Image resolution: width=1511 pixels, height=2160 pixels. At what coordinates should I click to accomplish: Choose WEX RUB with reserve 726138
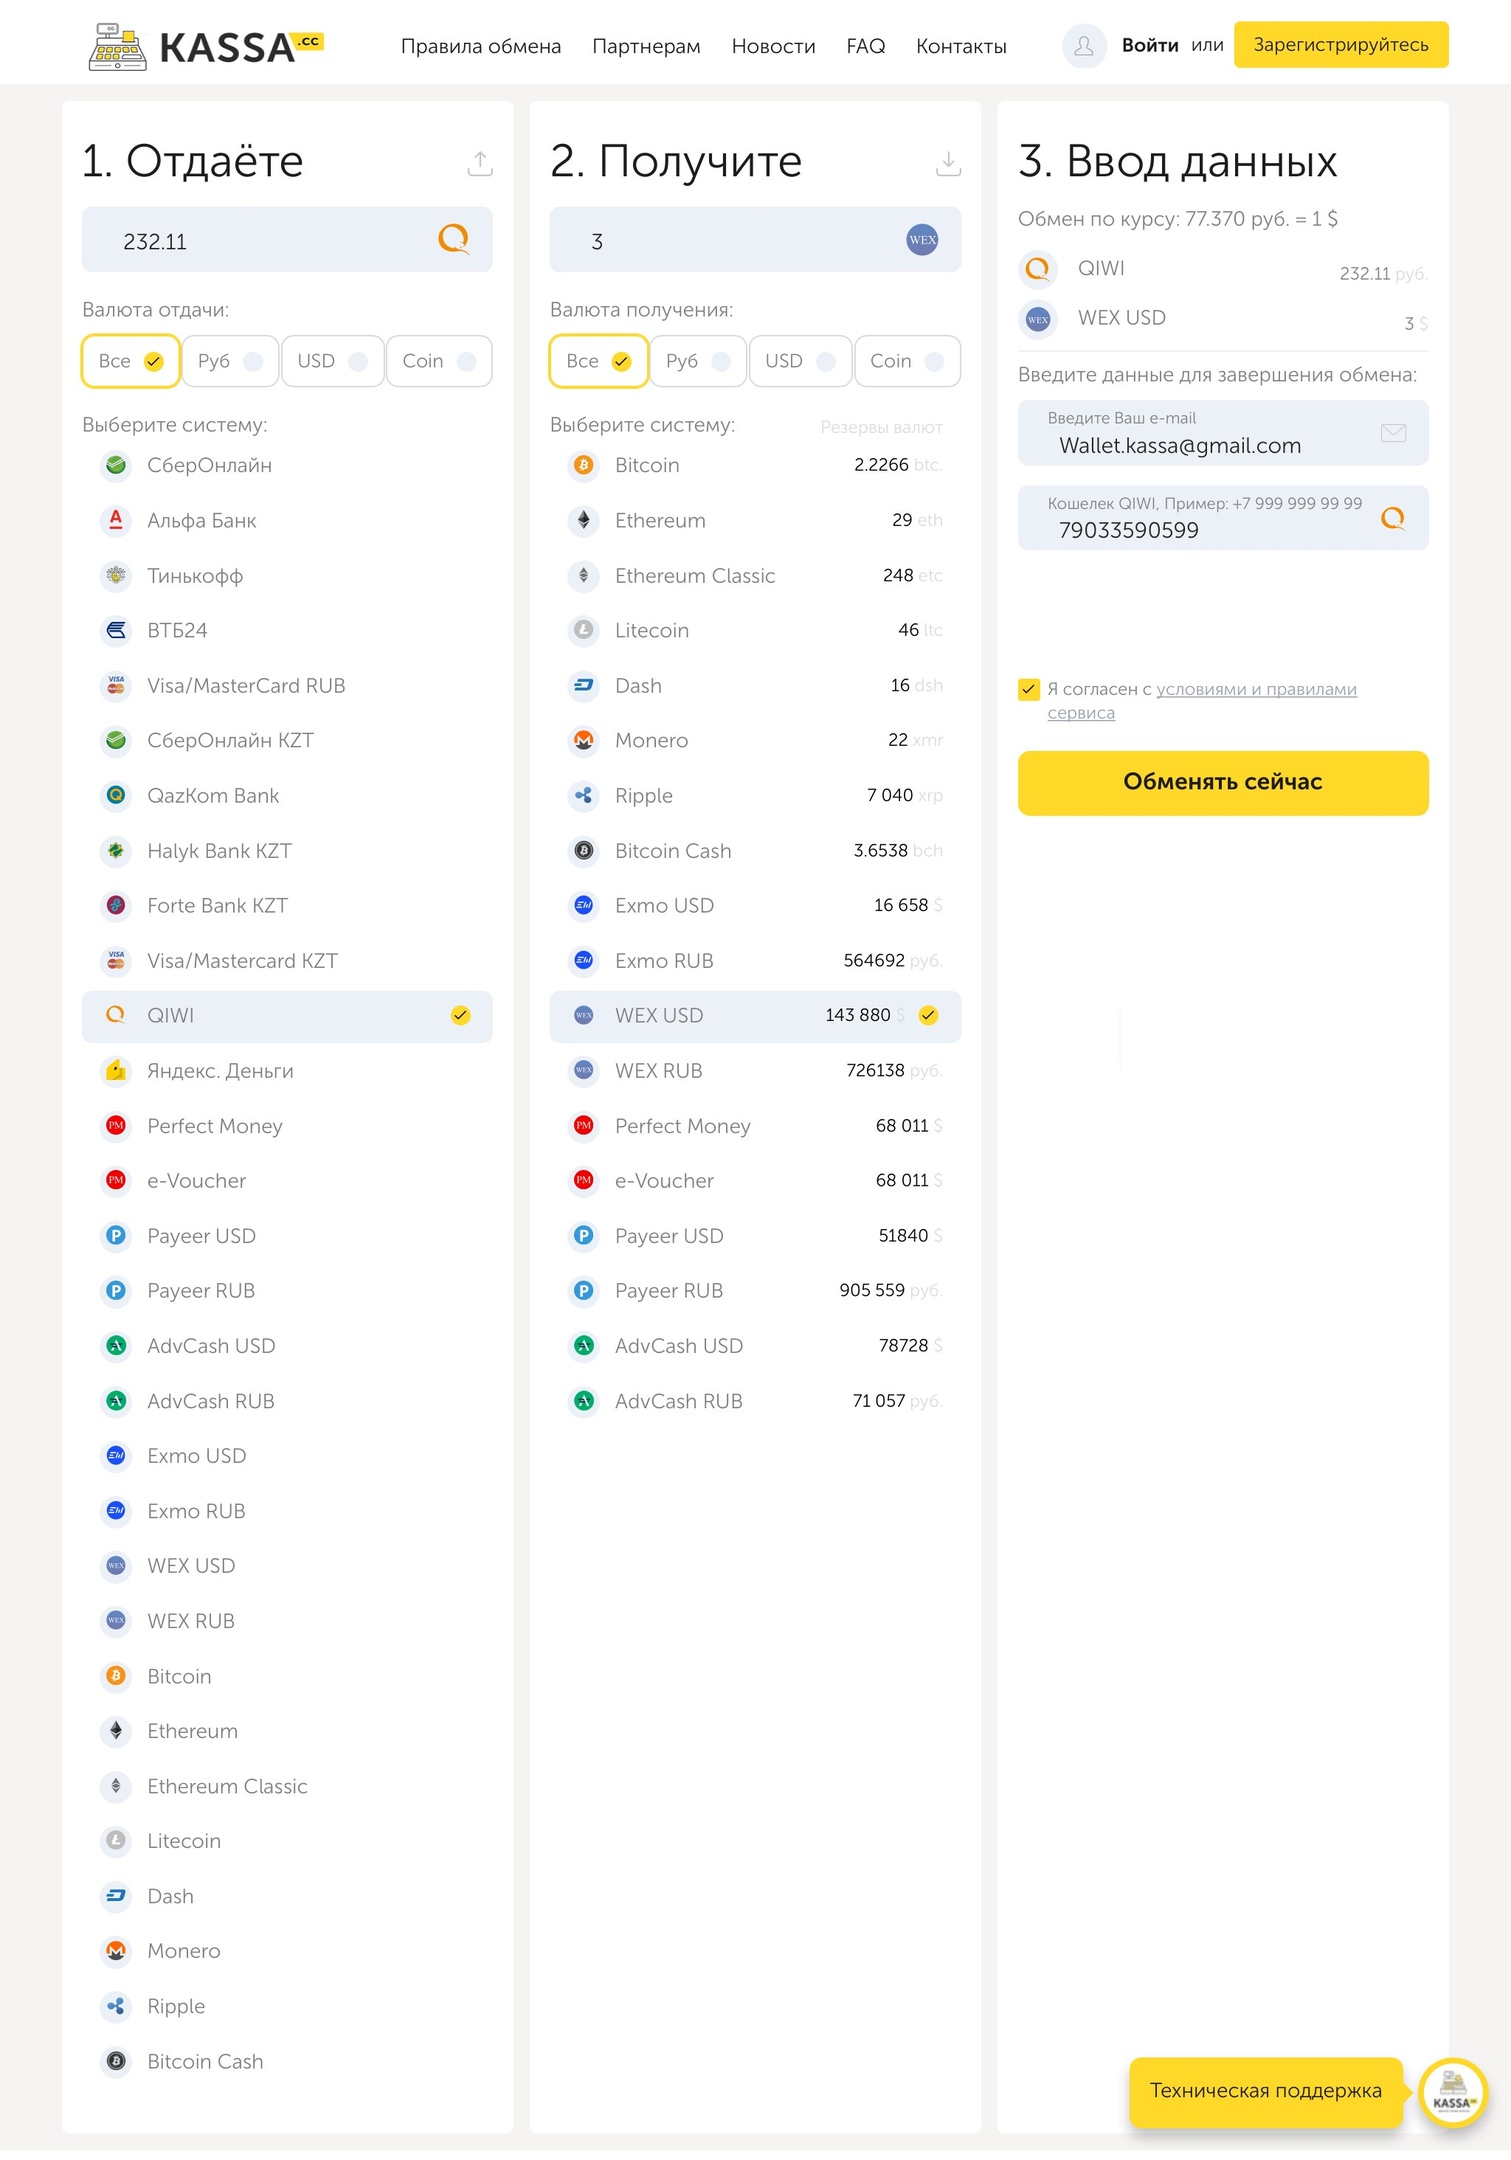tap(755, 1071)
